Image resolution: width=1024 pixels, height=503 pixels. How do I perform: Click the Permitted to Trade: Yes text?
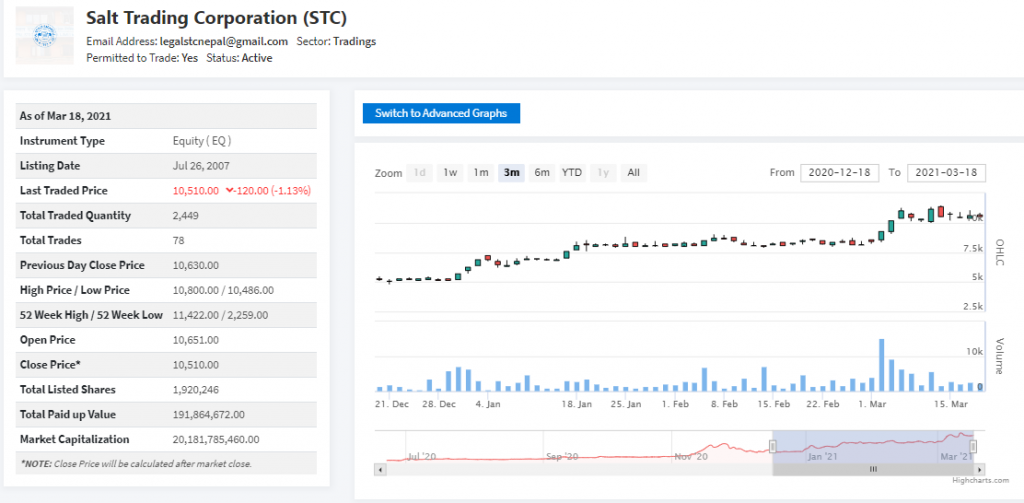[142, 57]
